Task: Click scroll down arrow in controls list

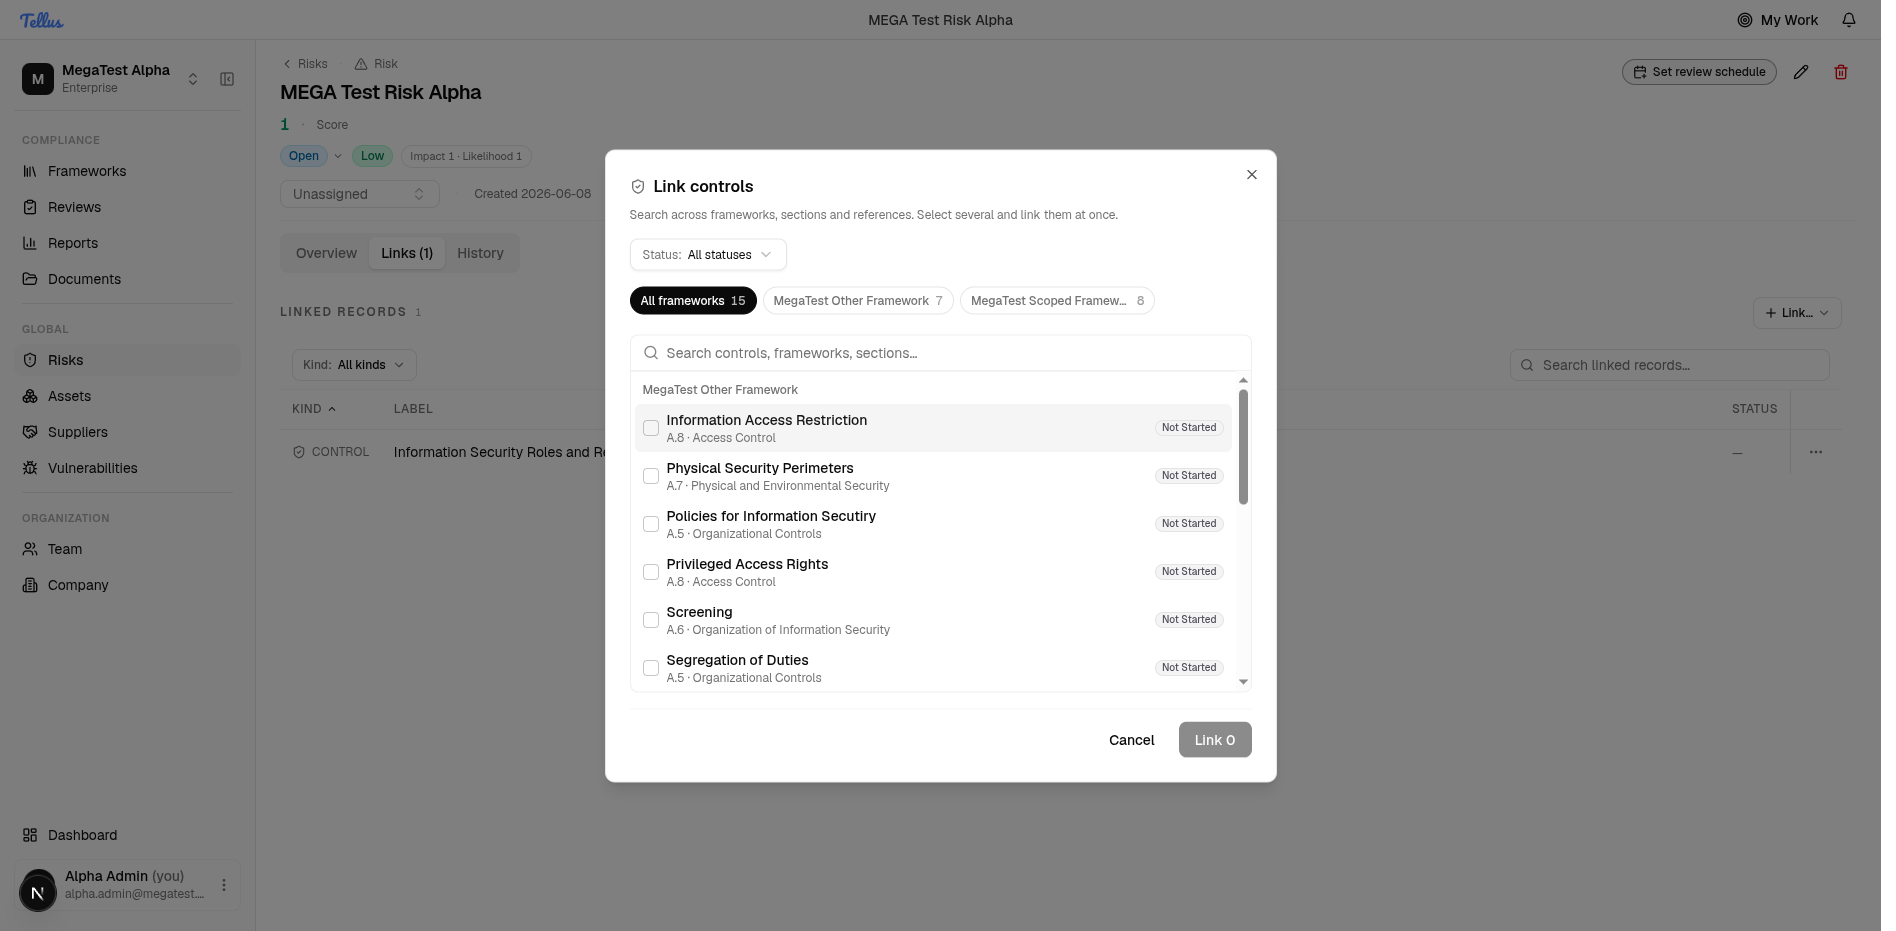Action: [x=1243, y=682]
